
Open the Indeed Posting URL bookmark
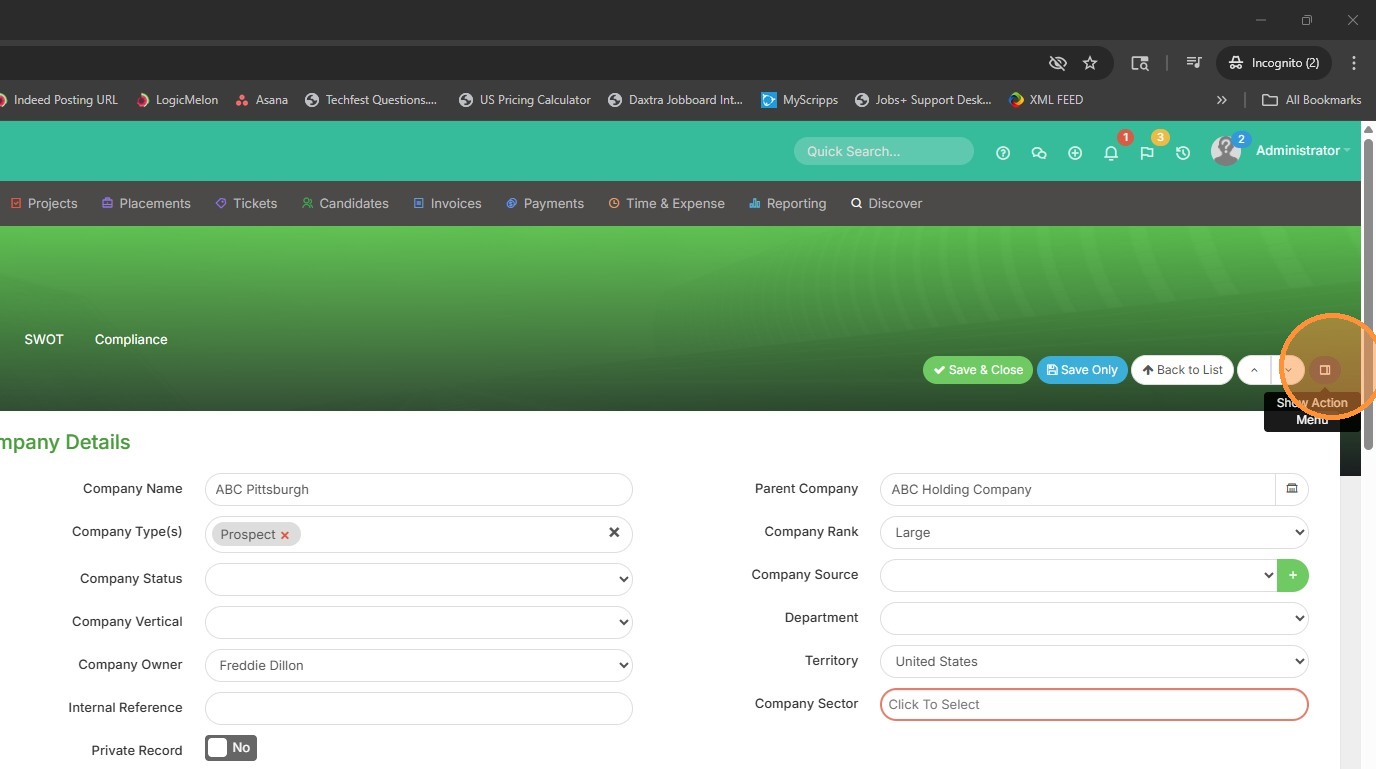[x=59, y=100]
